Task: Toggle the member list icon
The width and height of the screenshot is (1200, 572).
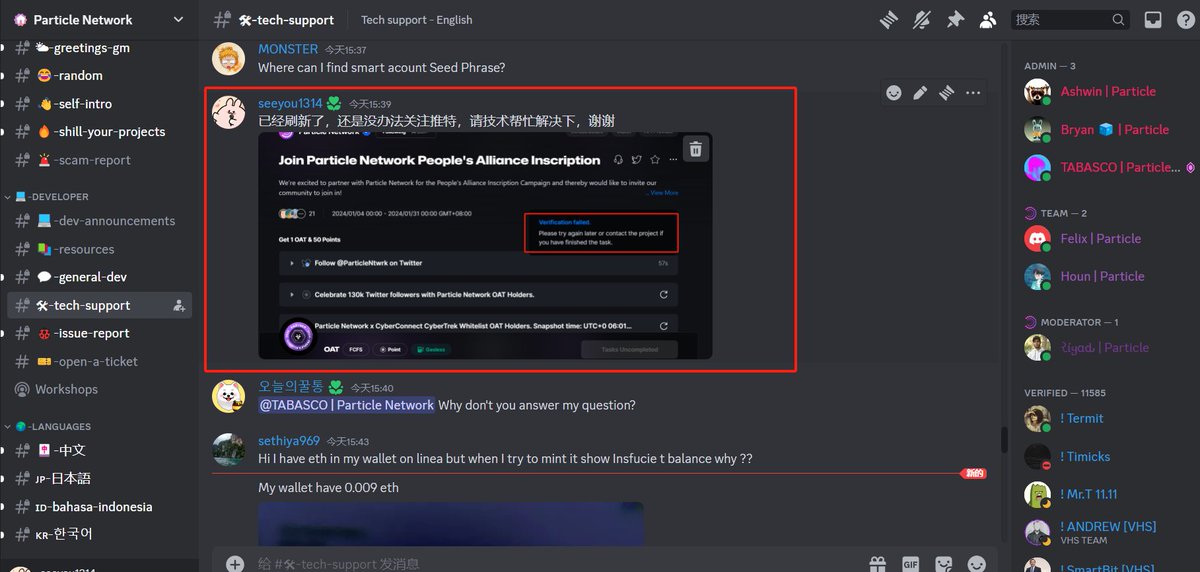Action: tap(988, 19)
